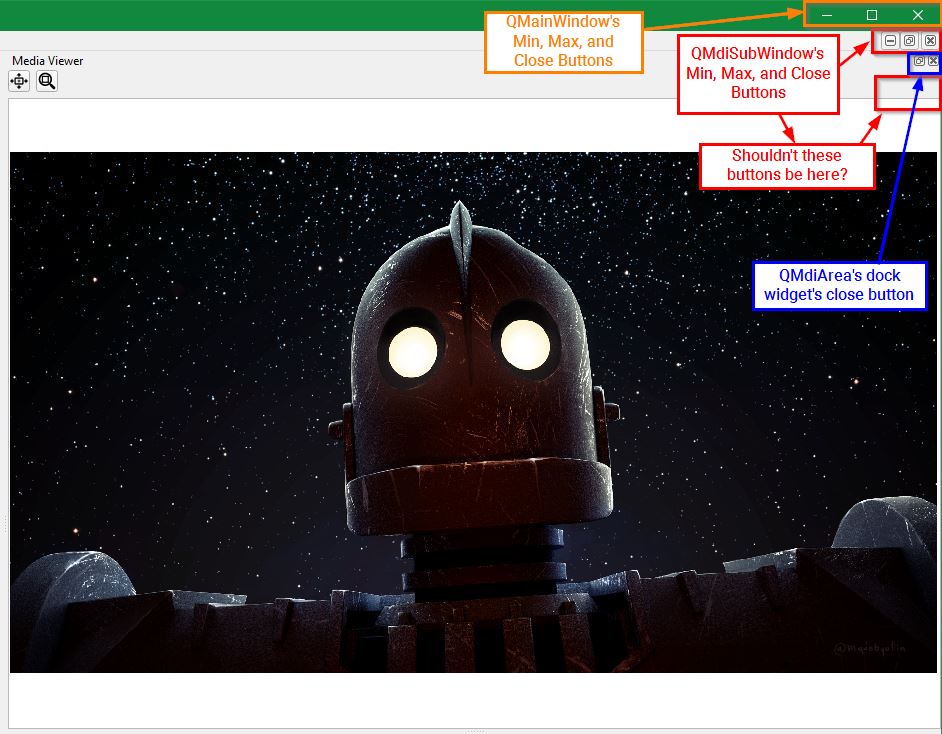Click the robot image in the viewer

pos(473,412)
